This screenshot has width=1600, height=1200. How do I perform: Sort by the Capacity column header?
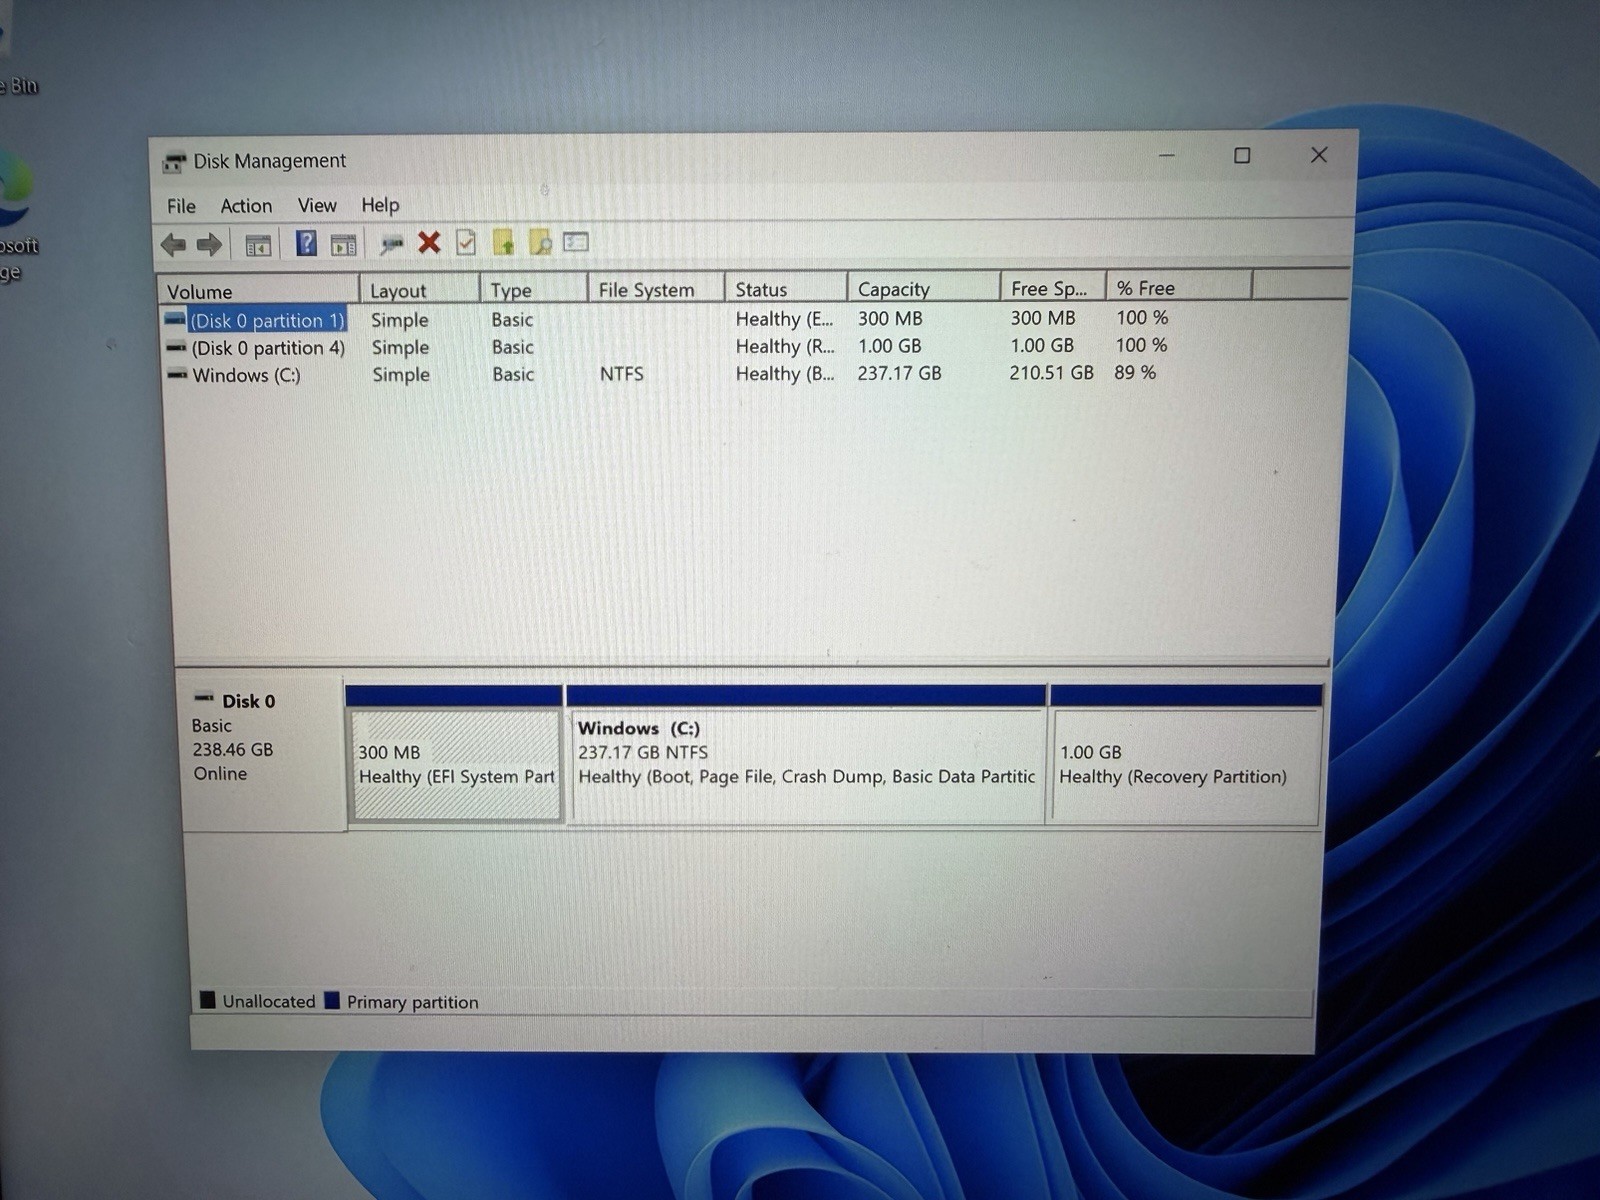pyautogui.click(x=924, y=288)
